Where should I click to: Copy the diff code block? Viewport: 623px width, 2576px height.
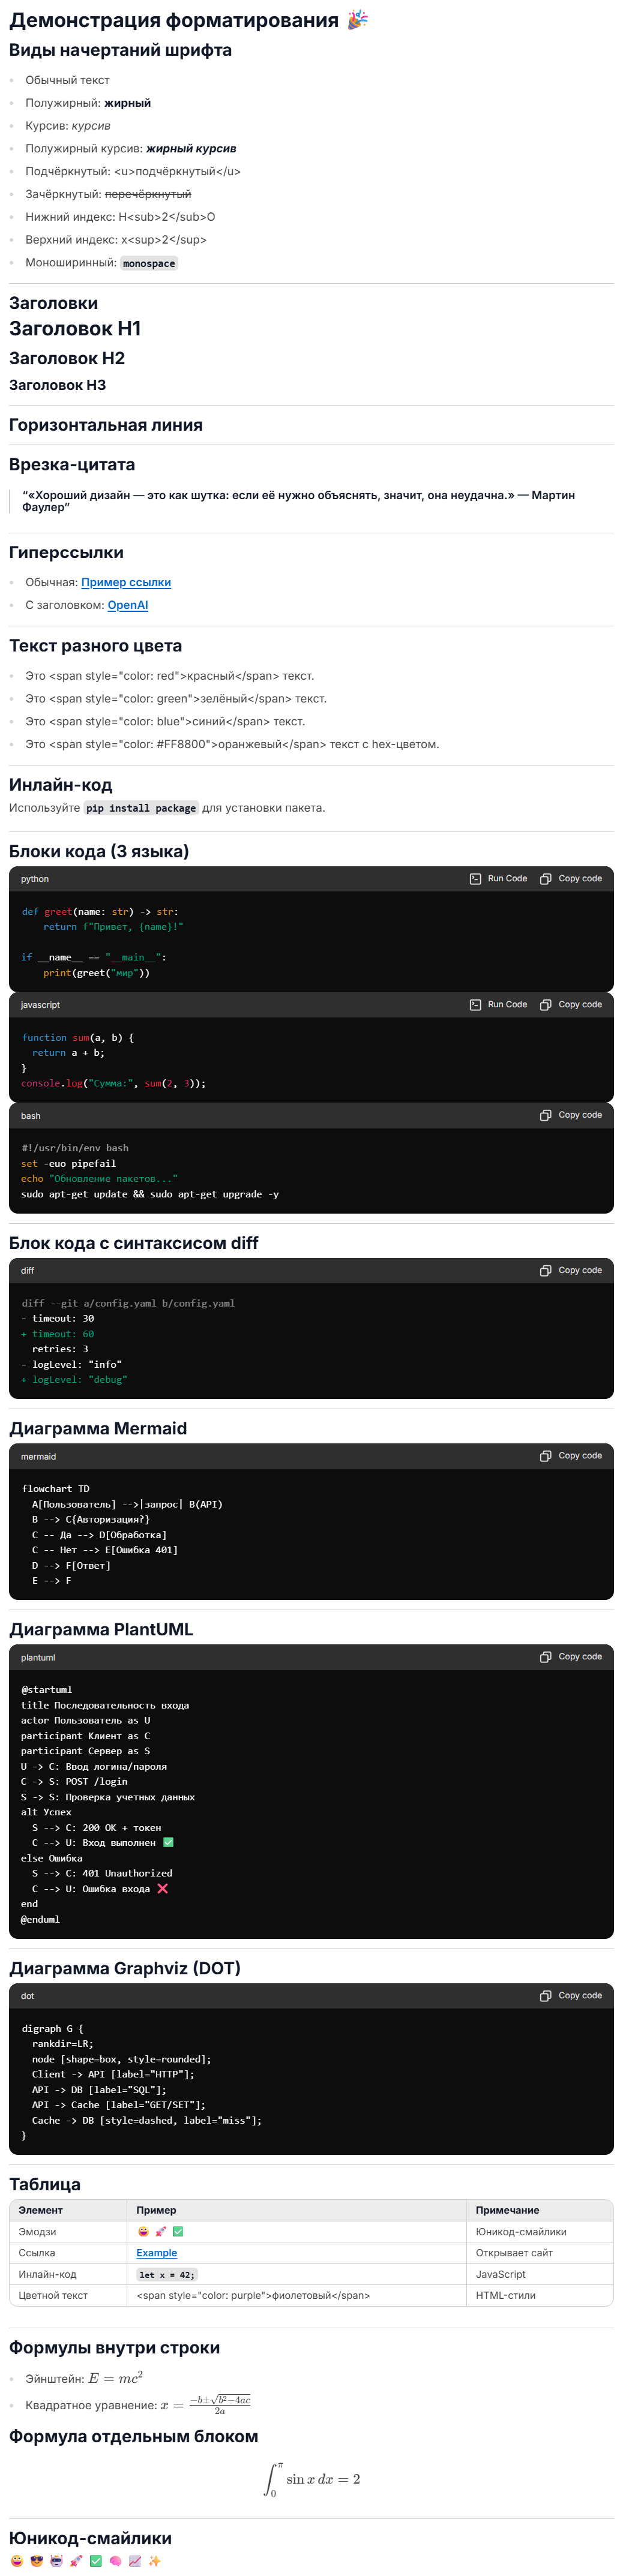click(571, 1271)
